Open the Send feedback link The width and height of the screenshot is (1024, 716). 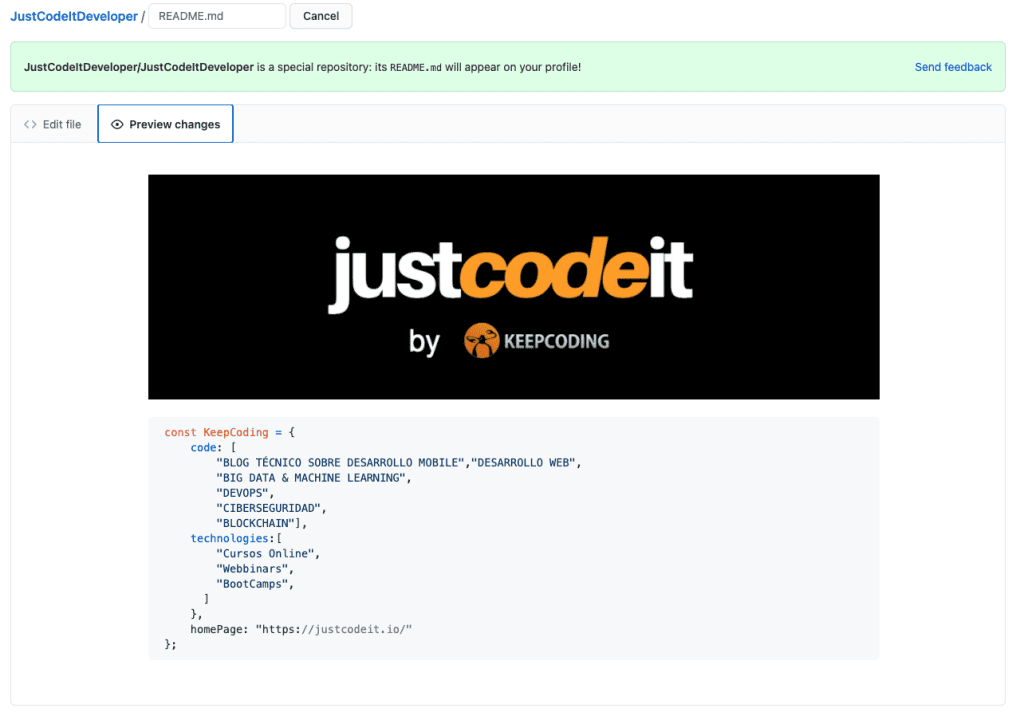[952, 66]
